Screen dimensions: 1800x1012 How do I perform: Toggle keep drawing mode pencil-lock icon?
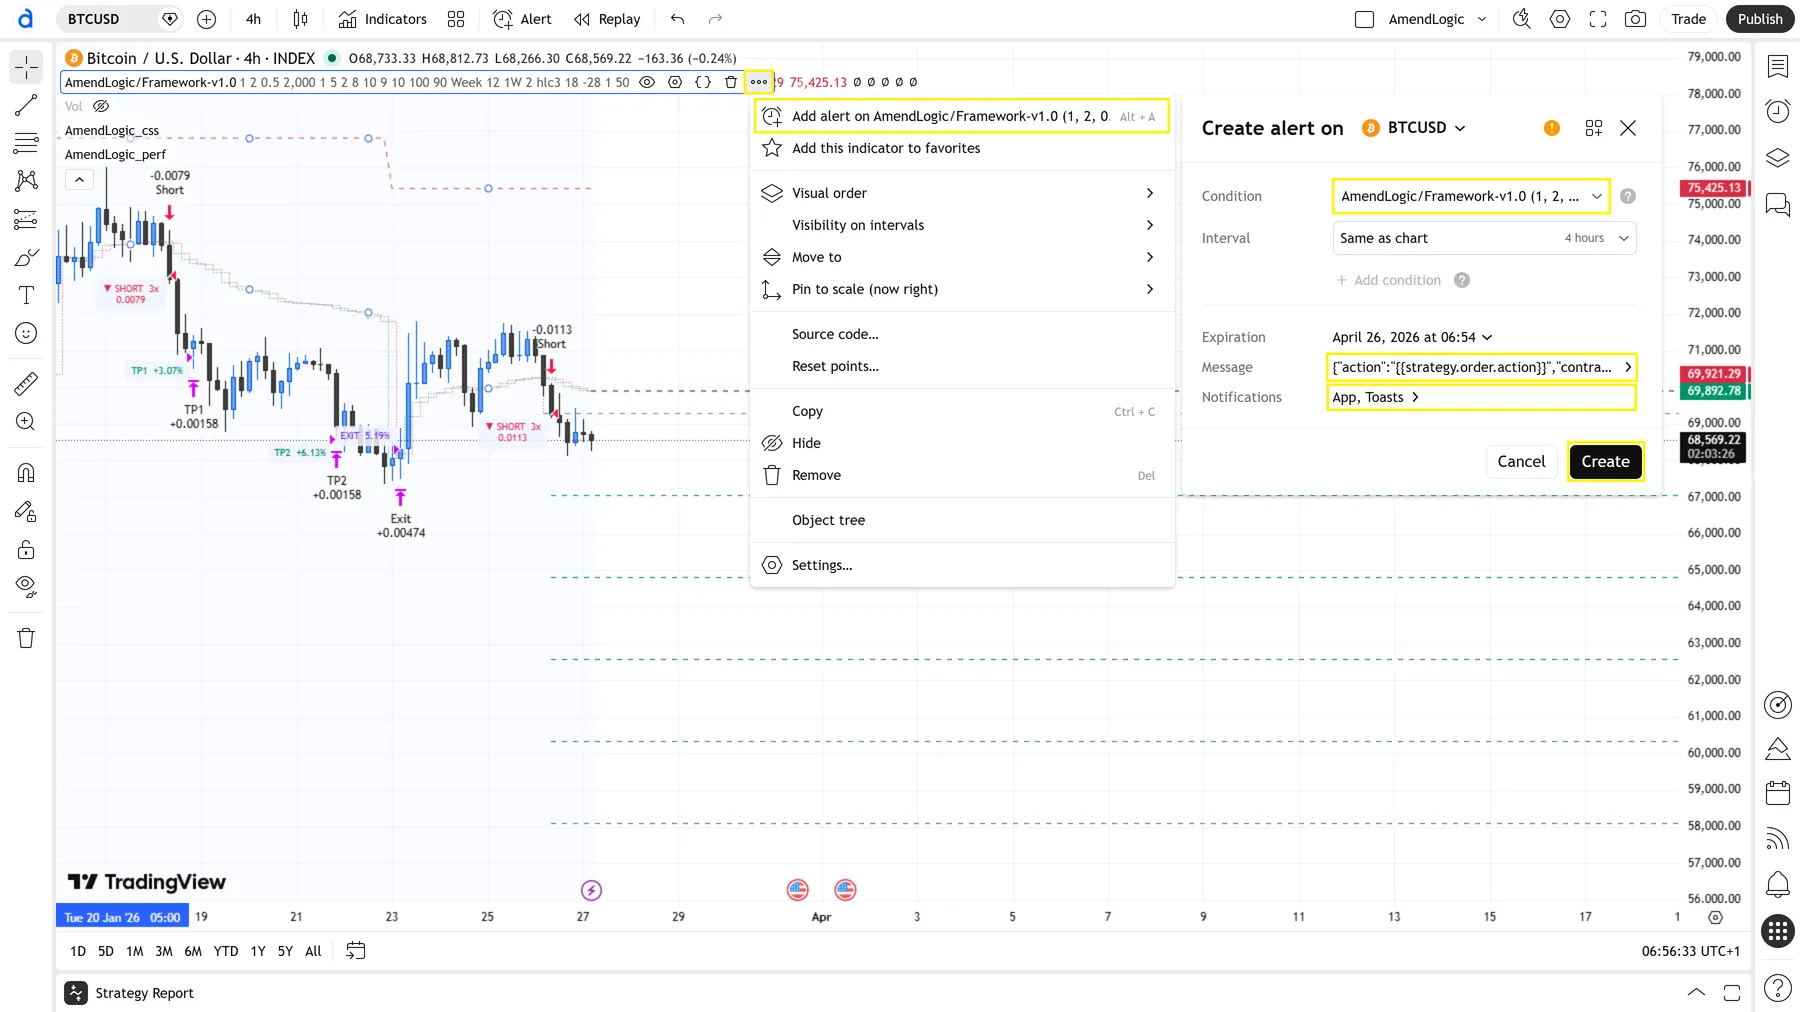coord(26,512)
